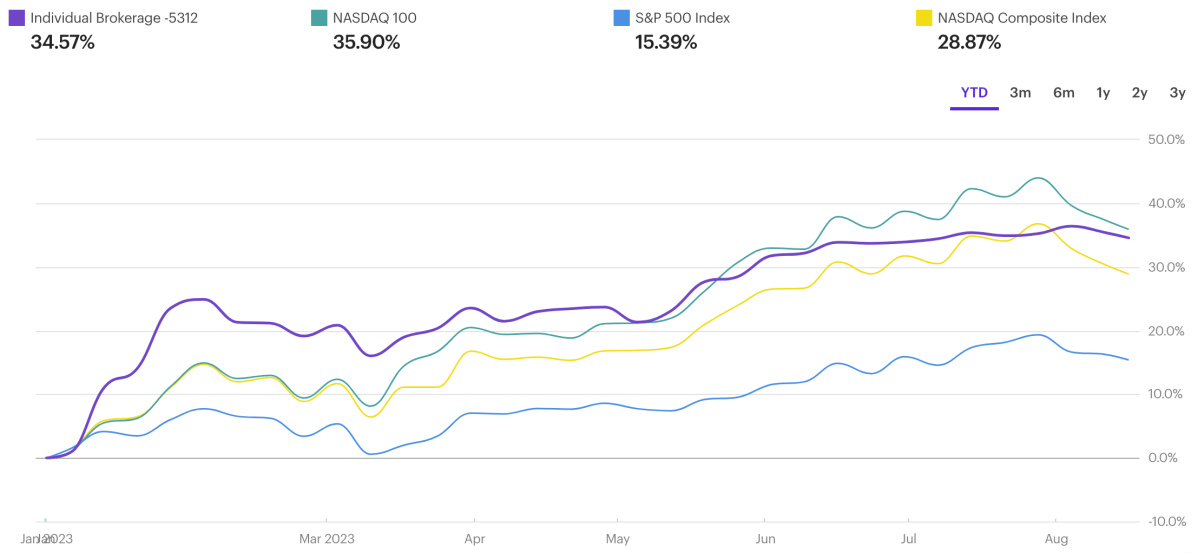Switch the chart to the 3m range
Viewport: 1198px width, 553px height.
(x=1020, y=93)
